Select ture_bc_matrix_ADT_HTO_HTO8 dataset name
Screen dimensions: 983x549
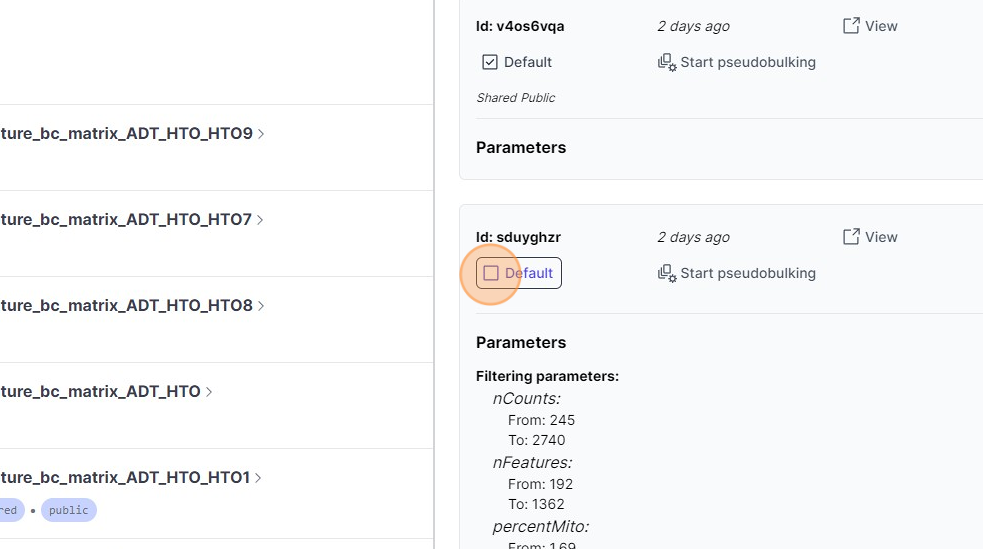tap(126, 305)
